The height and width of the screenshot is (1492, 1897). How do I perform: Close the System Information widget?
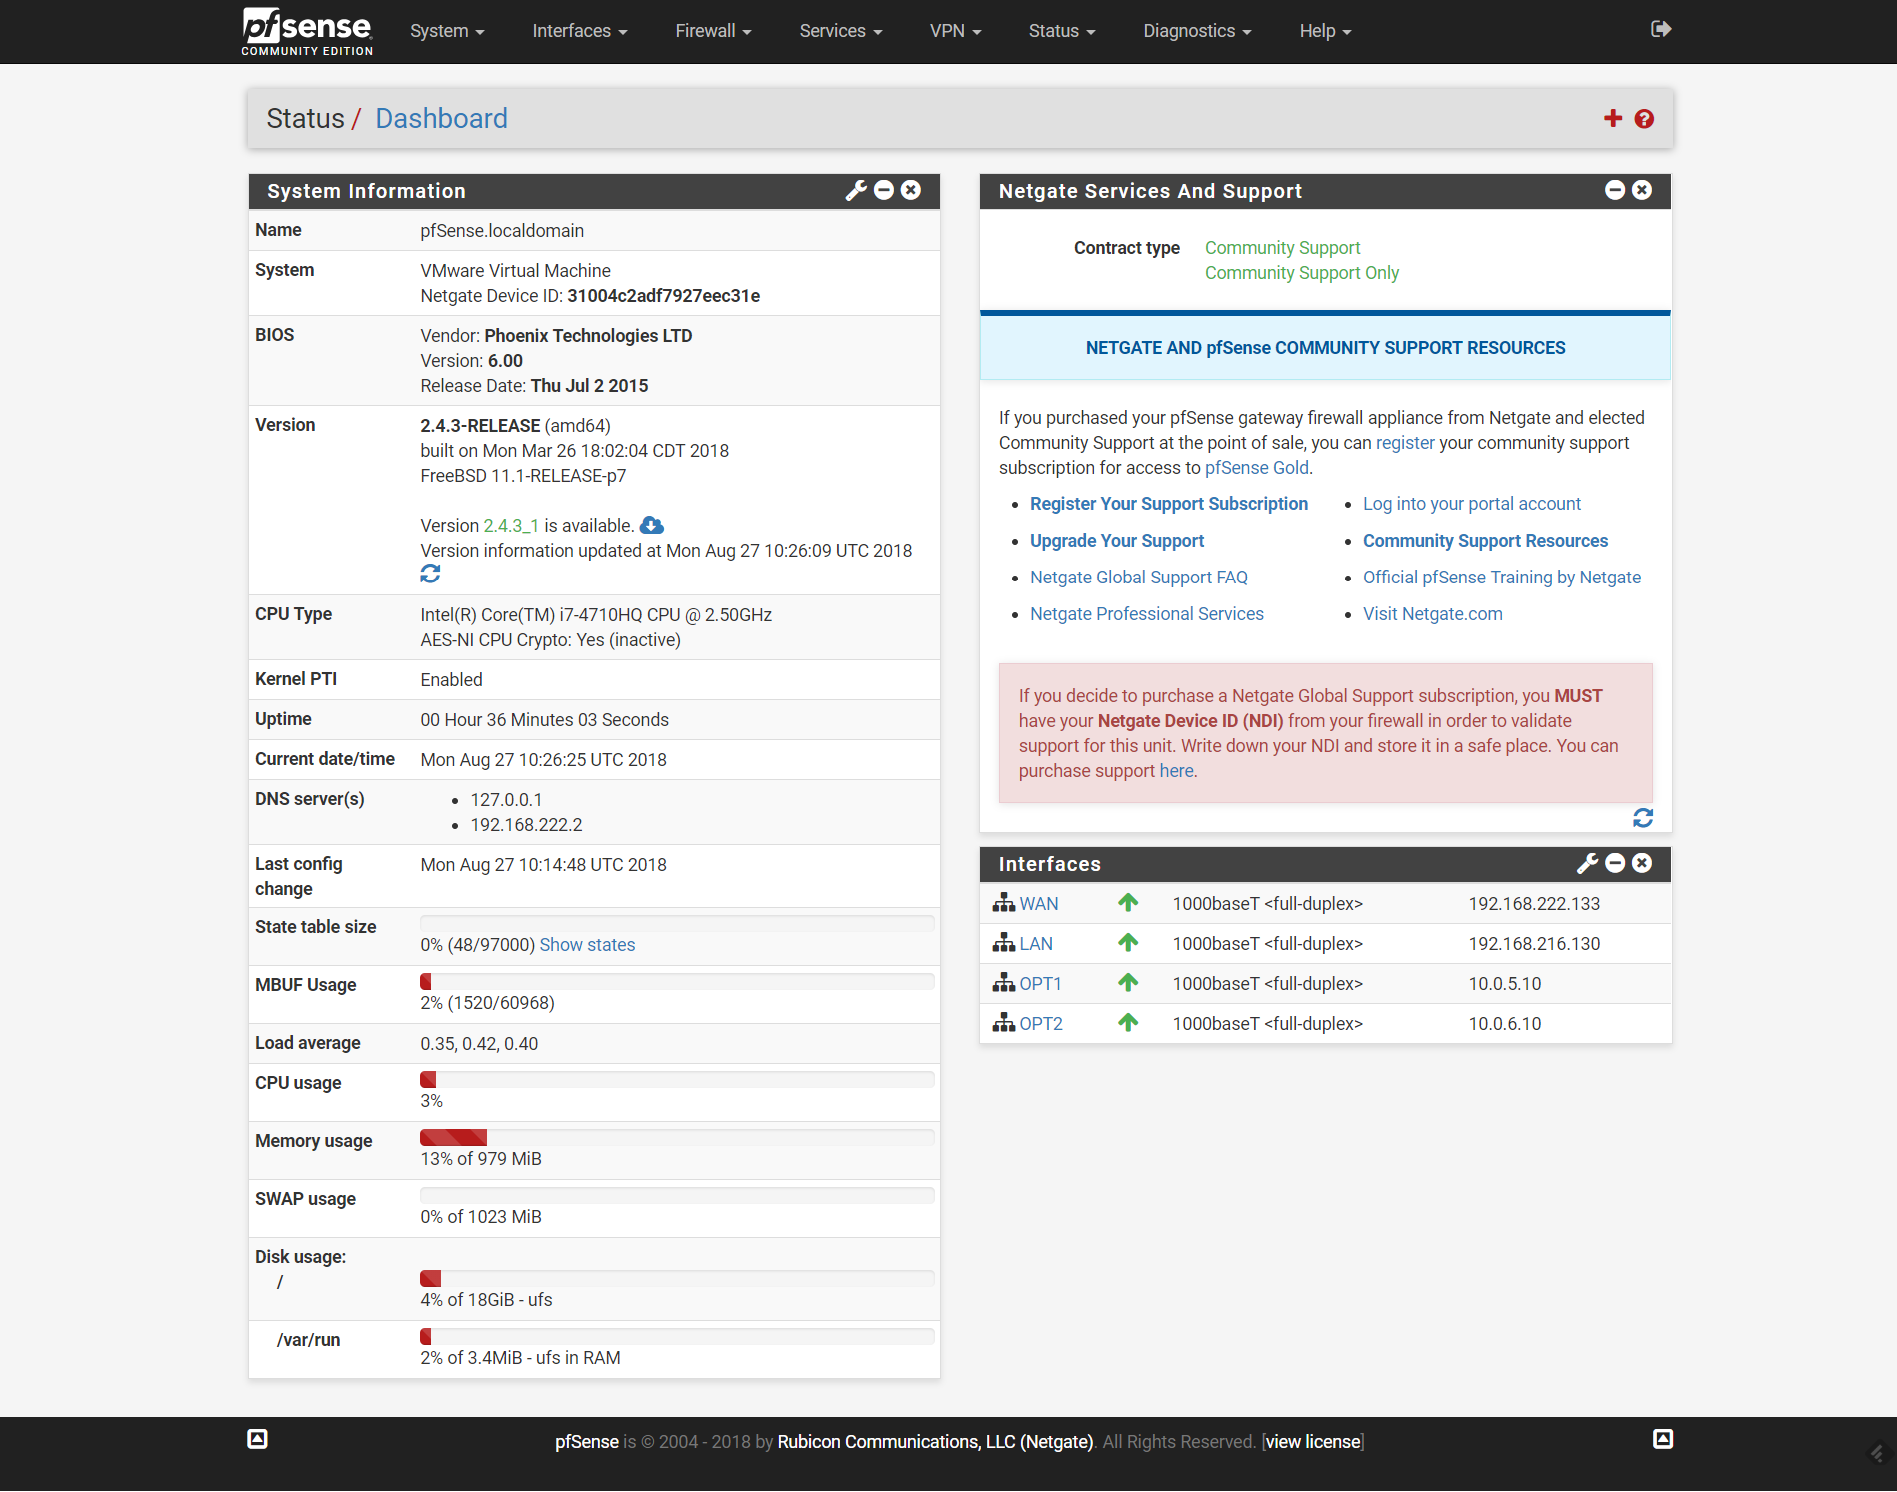[911, 190]
